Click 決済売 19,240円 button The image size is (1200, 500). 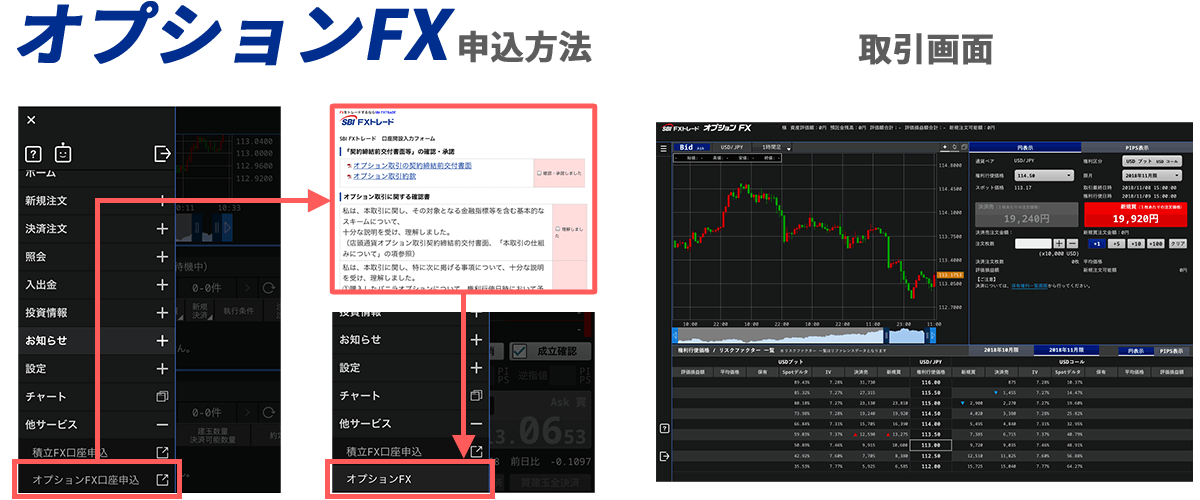(x=1026, y=214)
